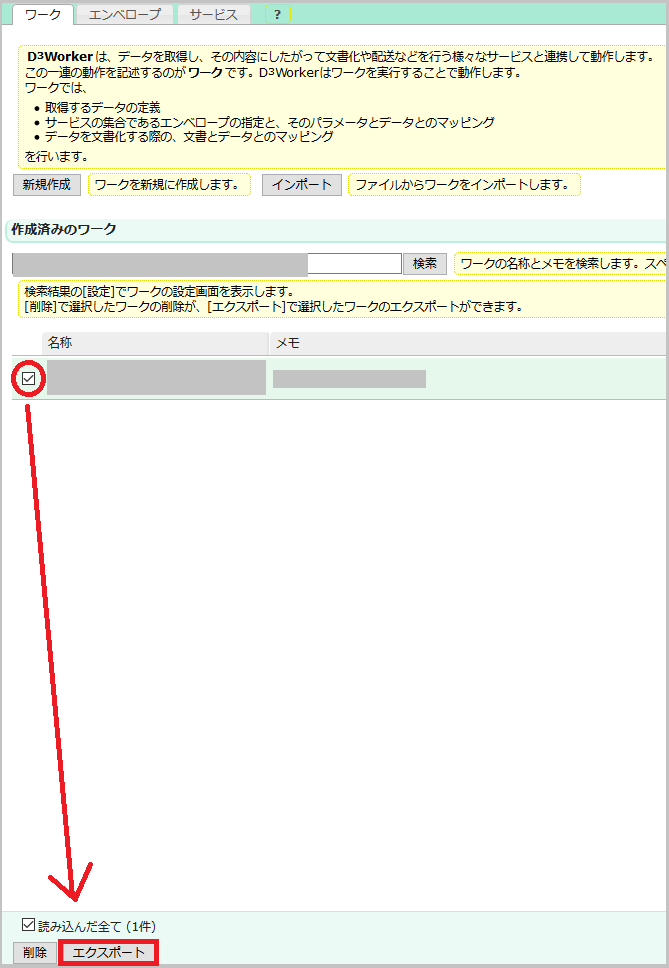Open the help '?' tab
Screen dimensions: 669x968
[x=277, y=15]
